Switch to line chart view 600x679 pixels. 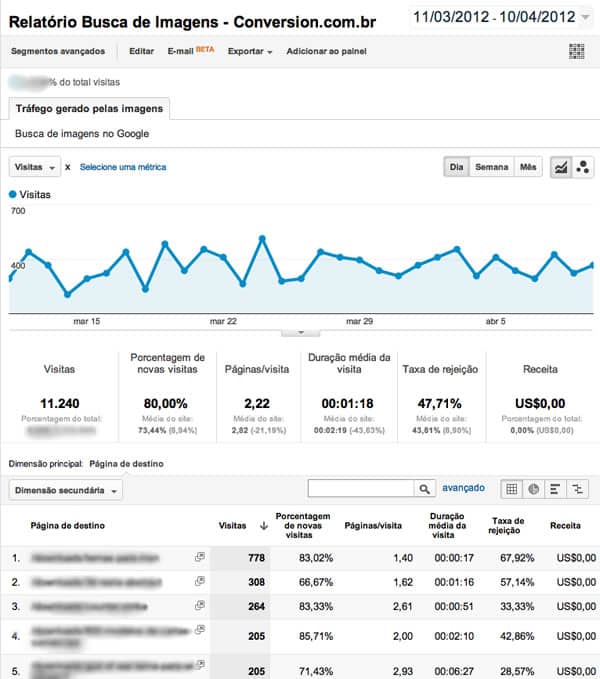[561, 167]
